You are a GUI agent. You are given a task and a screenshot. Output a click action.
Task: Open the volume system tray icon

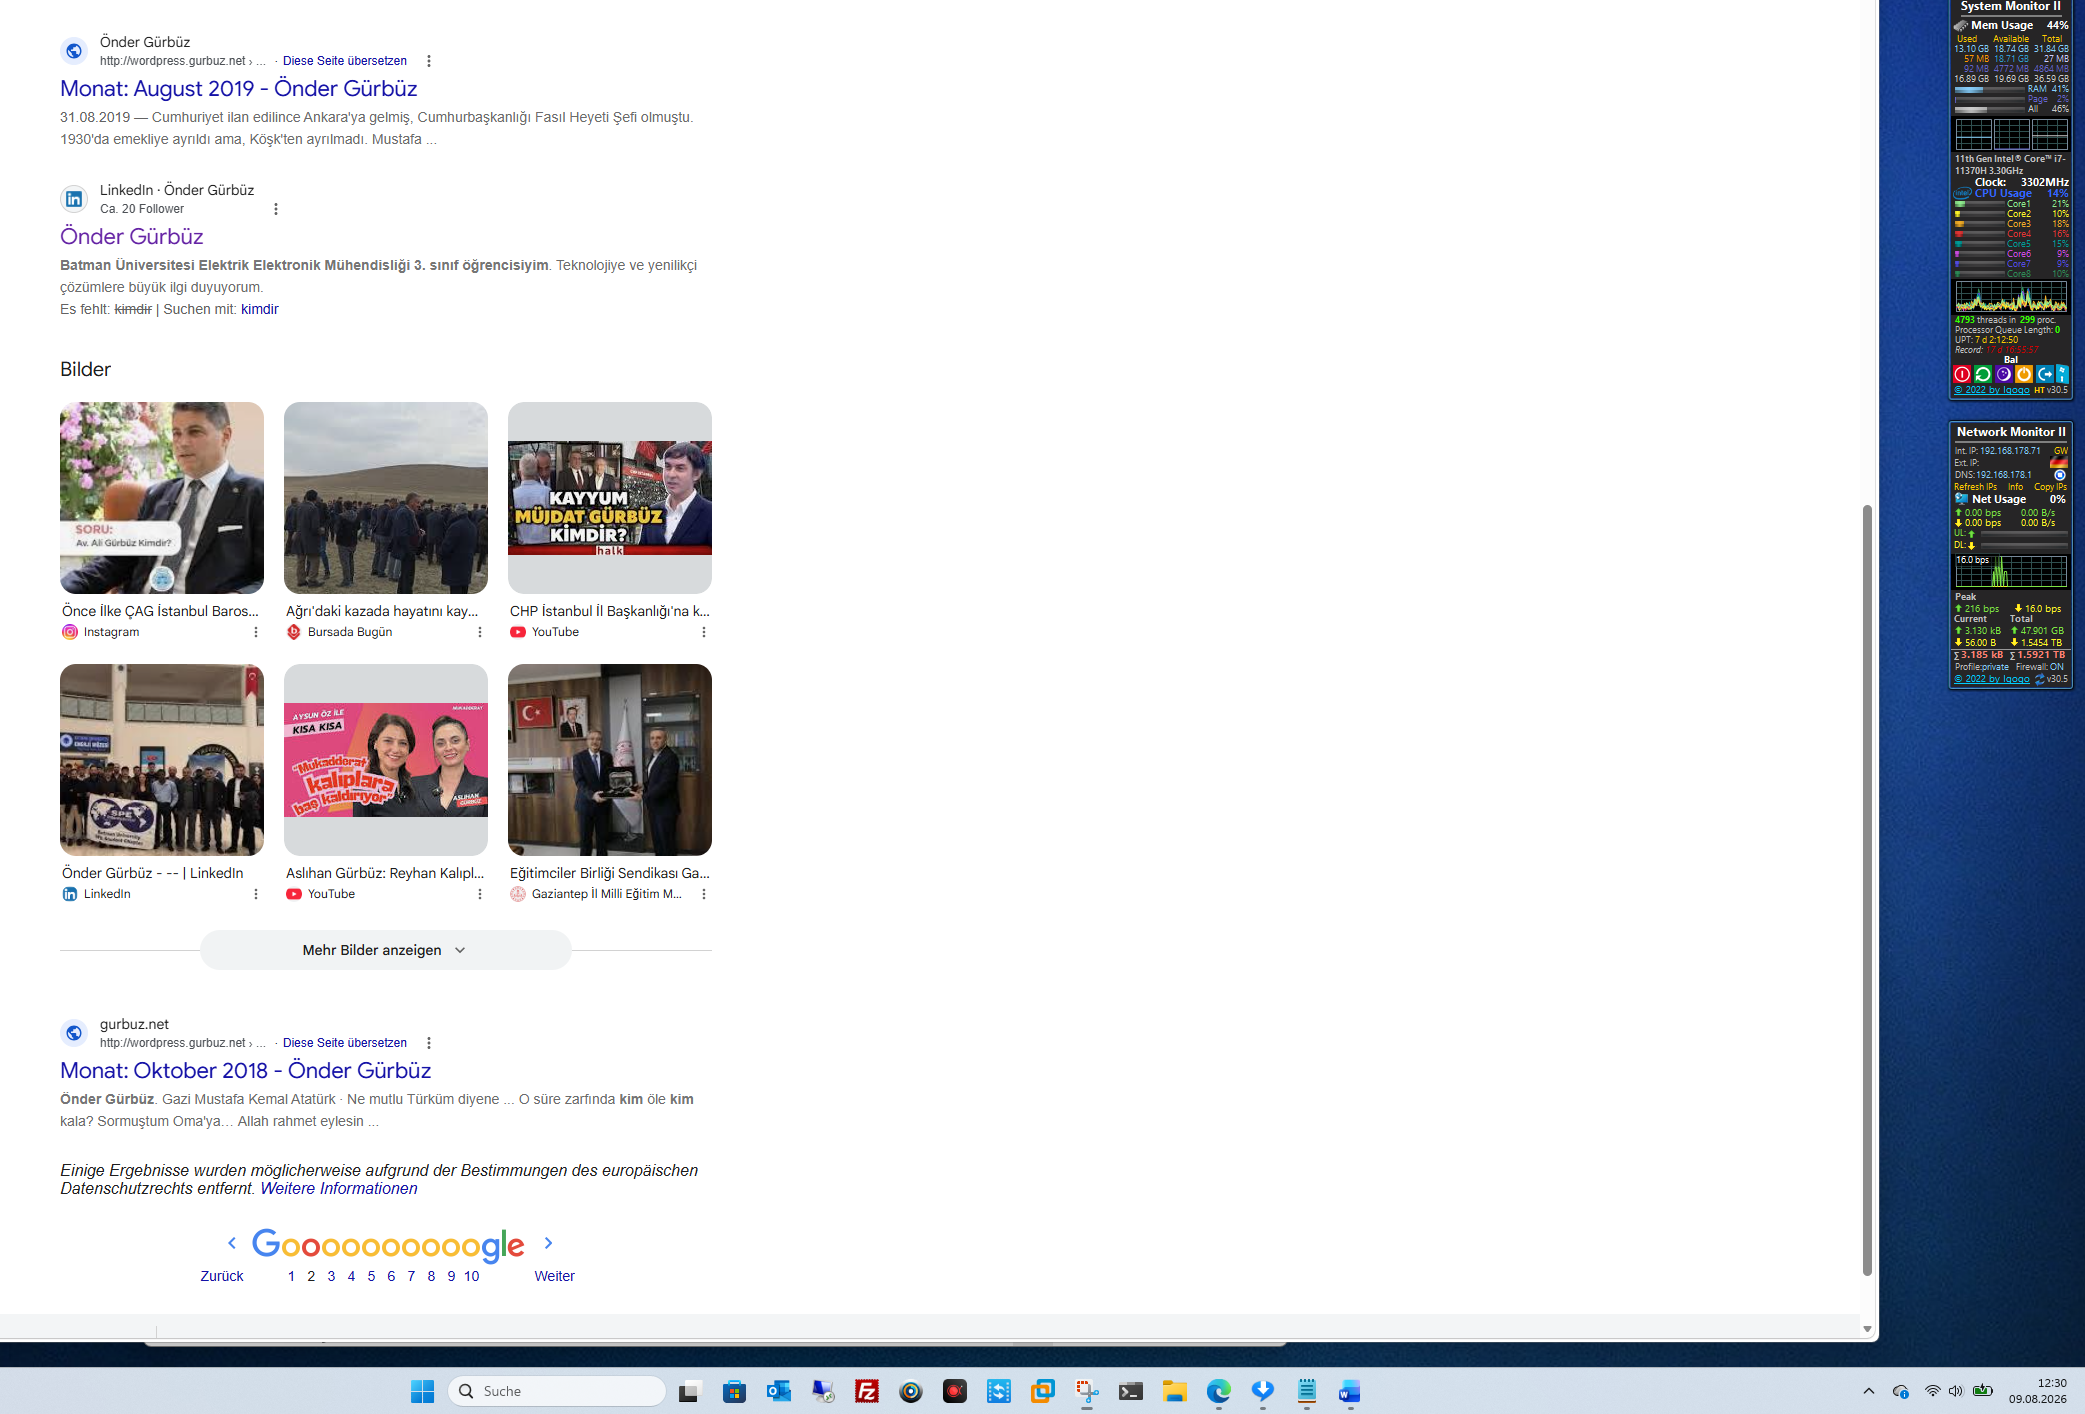coord(1955,1391)
